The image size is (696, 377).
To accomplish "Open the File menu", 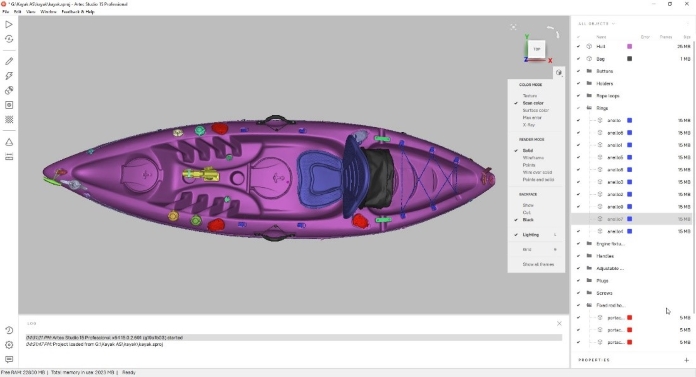I will point(6,12).
